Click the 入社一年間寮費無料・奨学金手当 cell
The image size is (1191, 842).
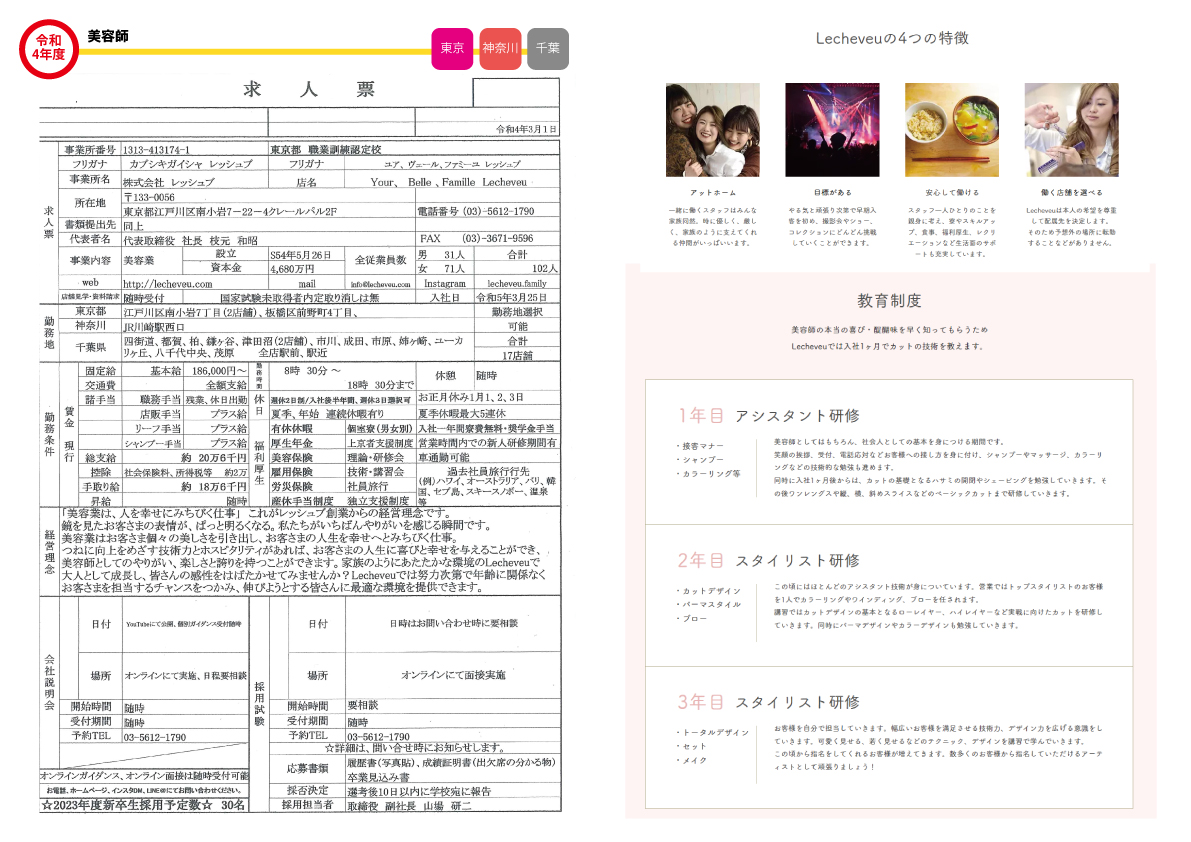coord(486,429)
